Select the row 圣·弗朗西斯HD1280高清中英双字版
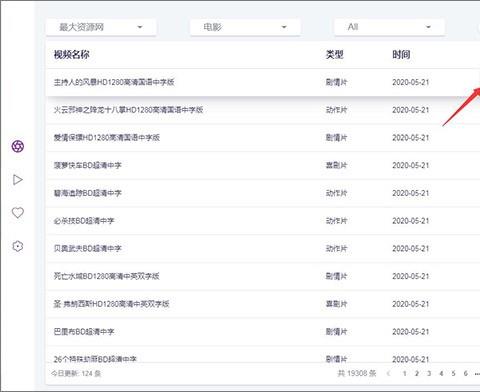This screenshot has height=392, width=480. 263,304
